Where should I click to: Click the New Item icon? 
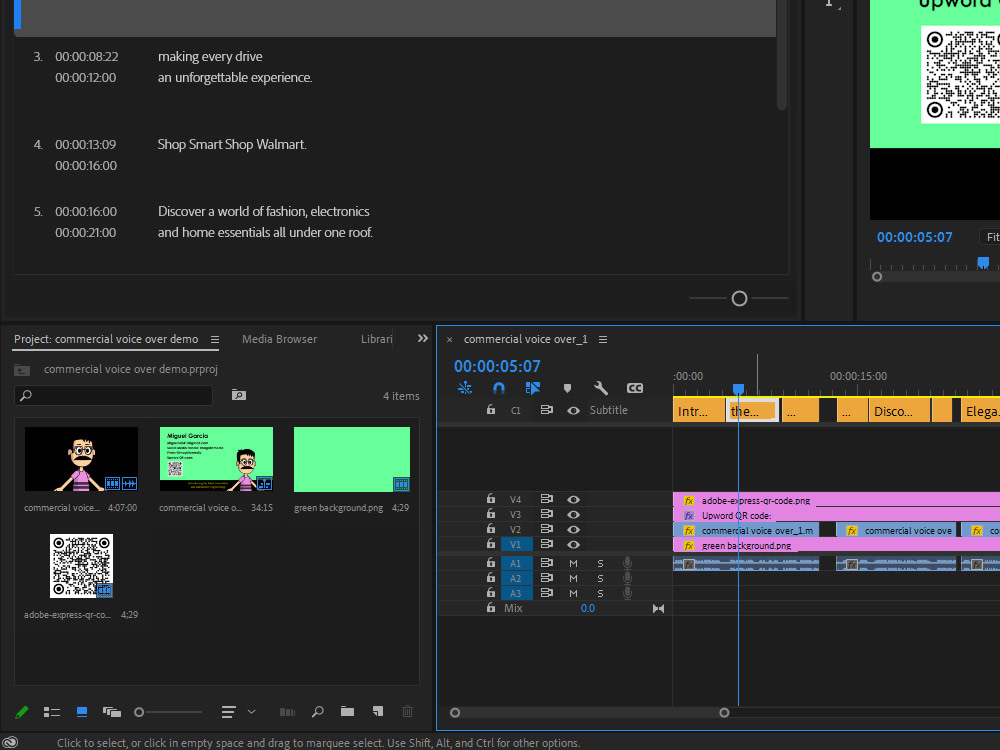pyautogui.click(x=378, y=711)
